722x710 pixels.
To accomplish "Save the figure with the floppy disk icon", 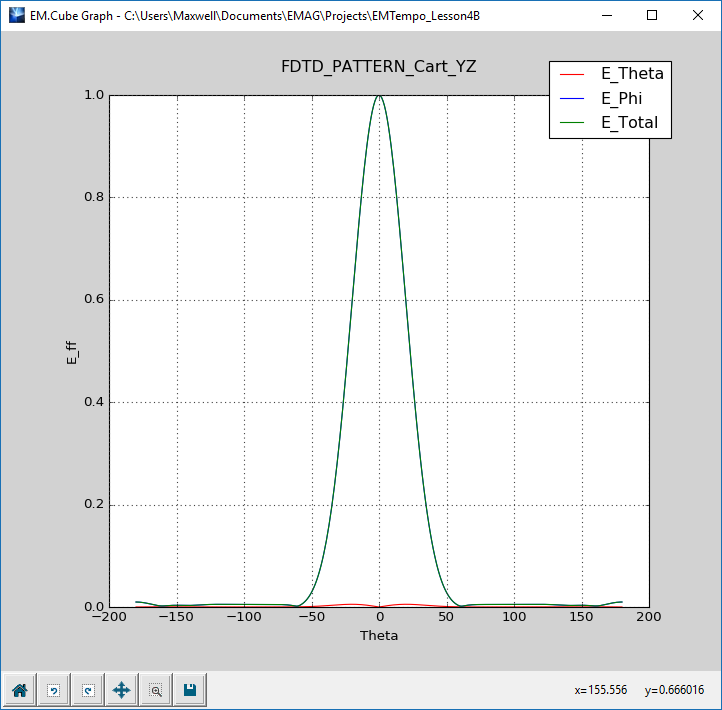I will (189, 689).
